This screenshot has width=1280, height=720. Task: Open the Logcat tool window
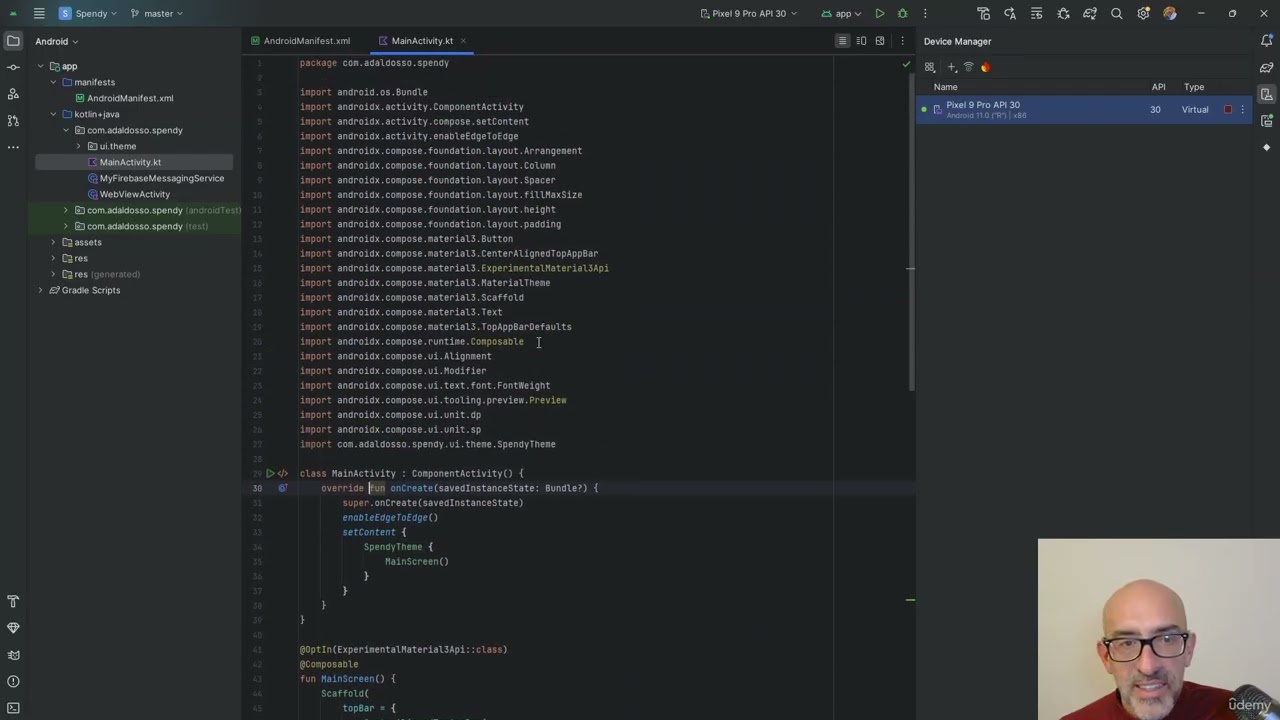(x=13, y=655)
